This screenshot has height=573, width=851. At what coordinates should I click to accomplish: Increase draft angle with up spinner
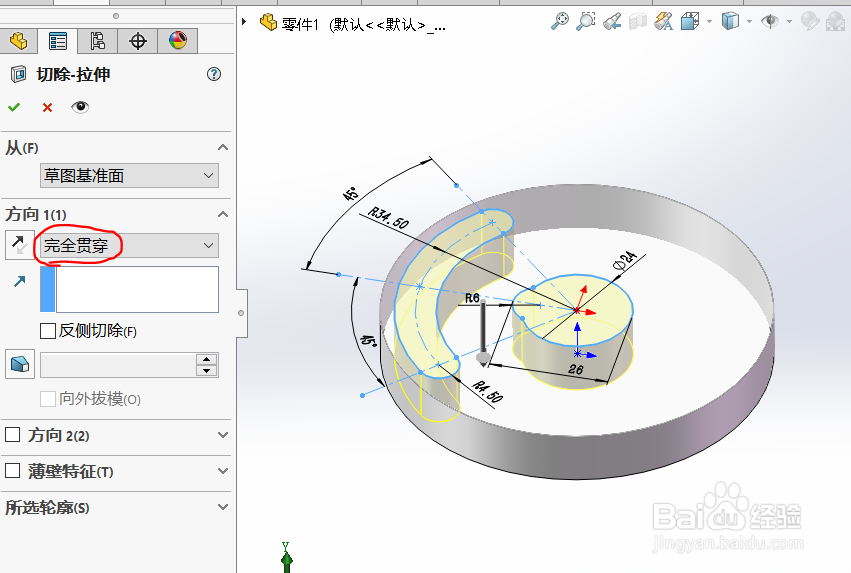[x=207, y=359]
